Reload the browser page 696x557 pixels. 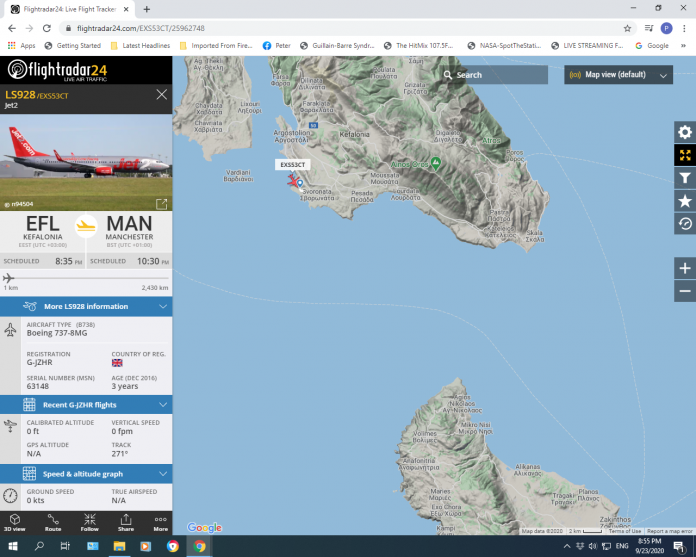click(x=47, y=28)
